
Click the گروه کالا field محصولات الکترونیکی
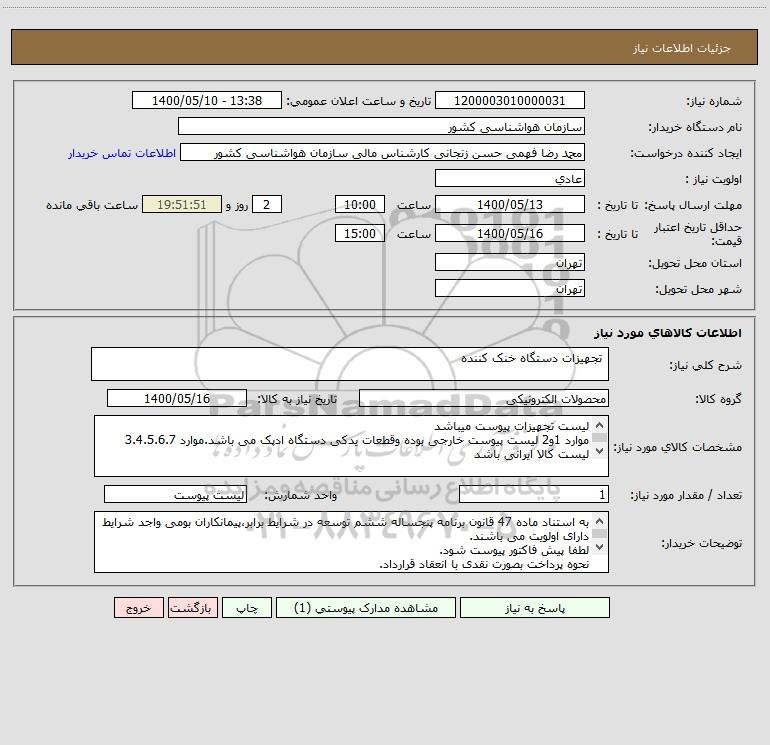tap(484, 398)
